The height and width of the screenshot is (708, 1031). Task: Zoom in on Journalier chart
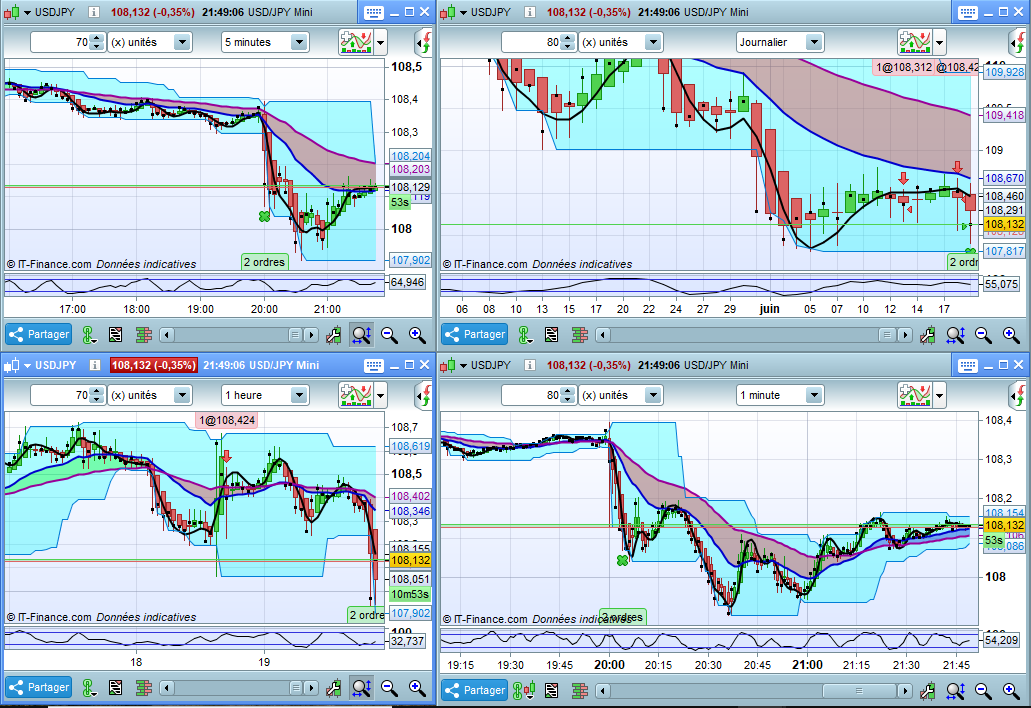[1011, 335]
